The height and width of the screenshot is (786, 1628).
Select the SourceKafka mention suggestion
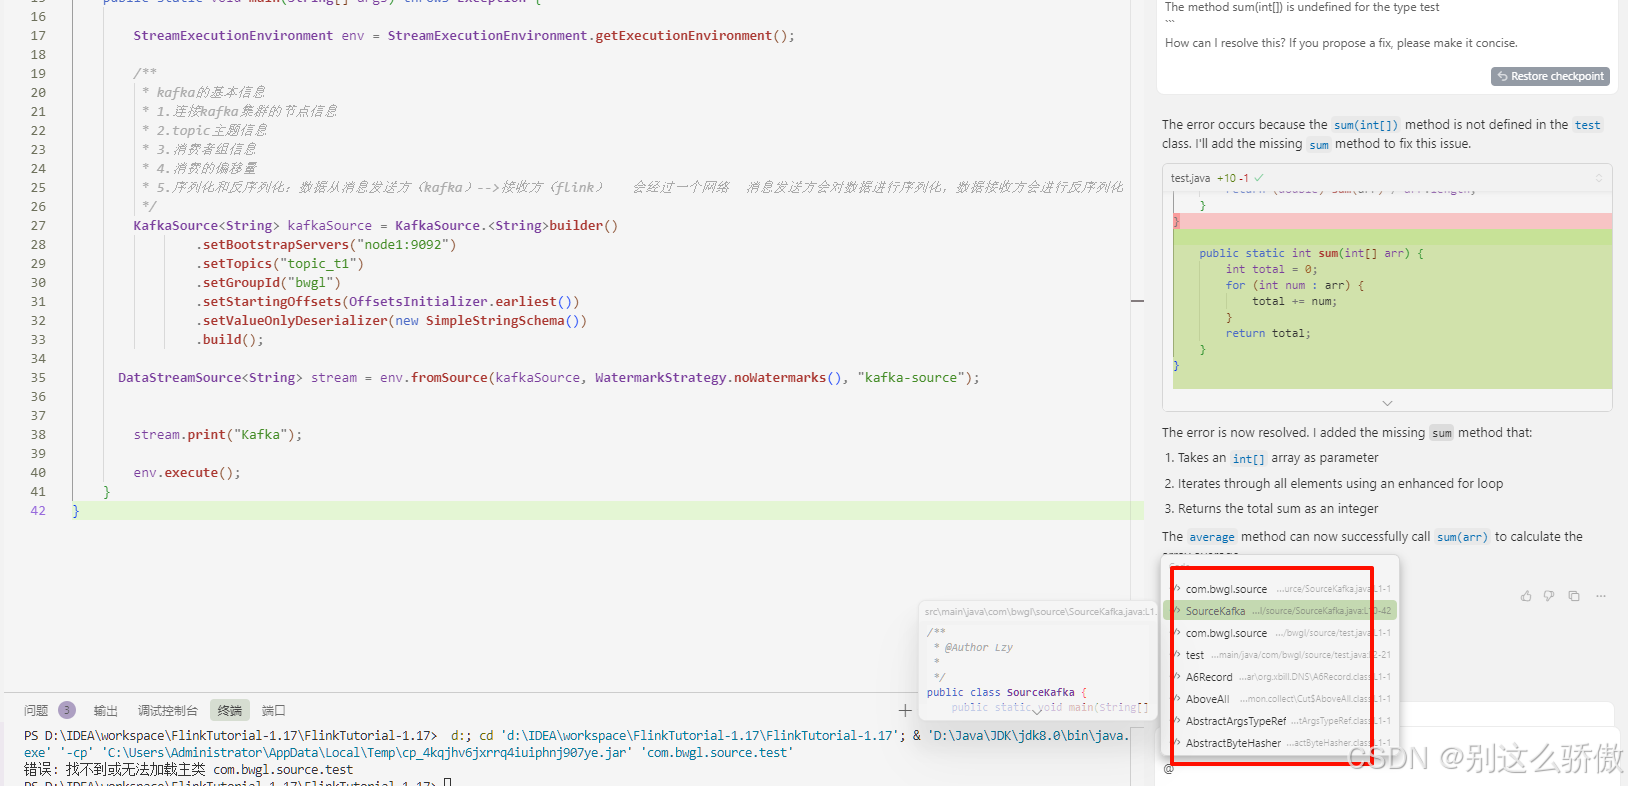coord(1282,610)
